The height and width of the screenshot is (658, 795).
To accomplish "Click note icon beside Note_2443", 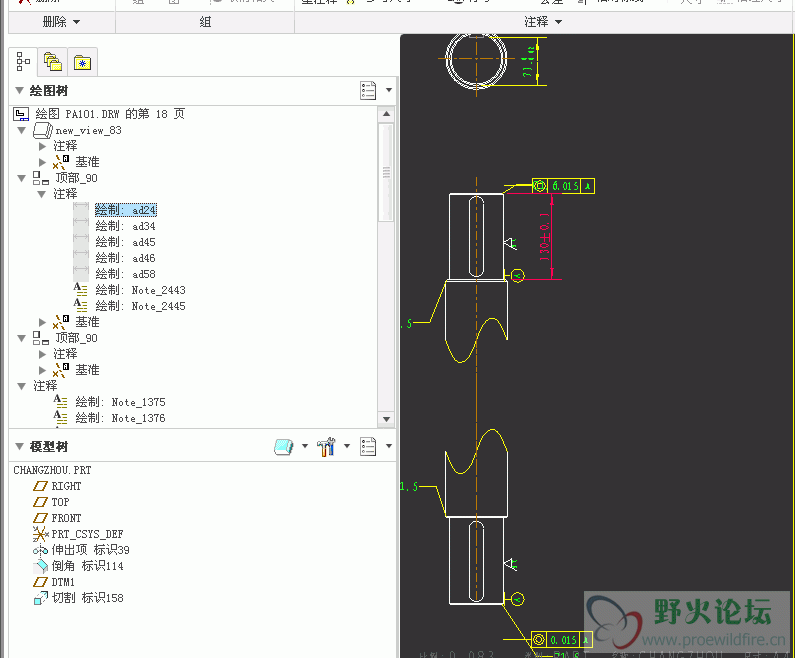I will tap(80, 289).
